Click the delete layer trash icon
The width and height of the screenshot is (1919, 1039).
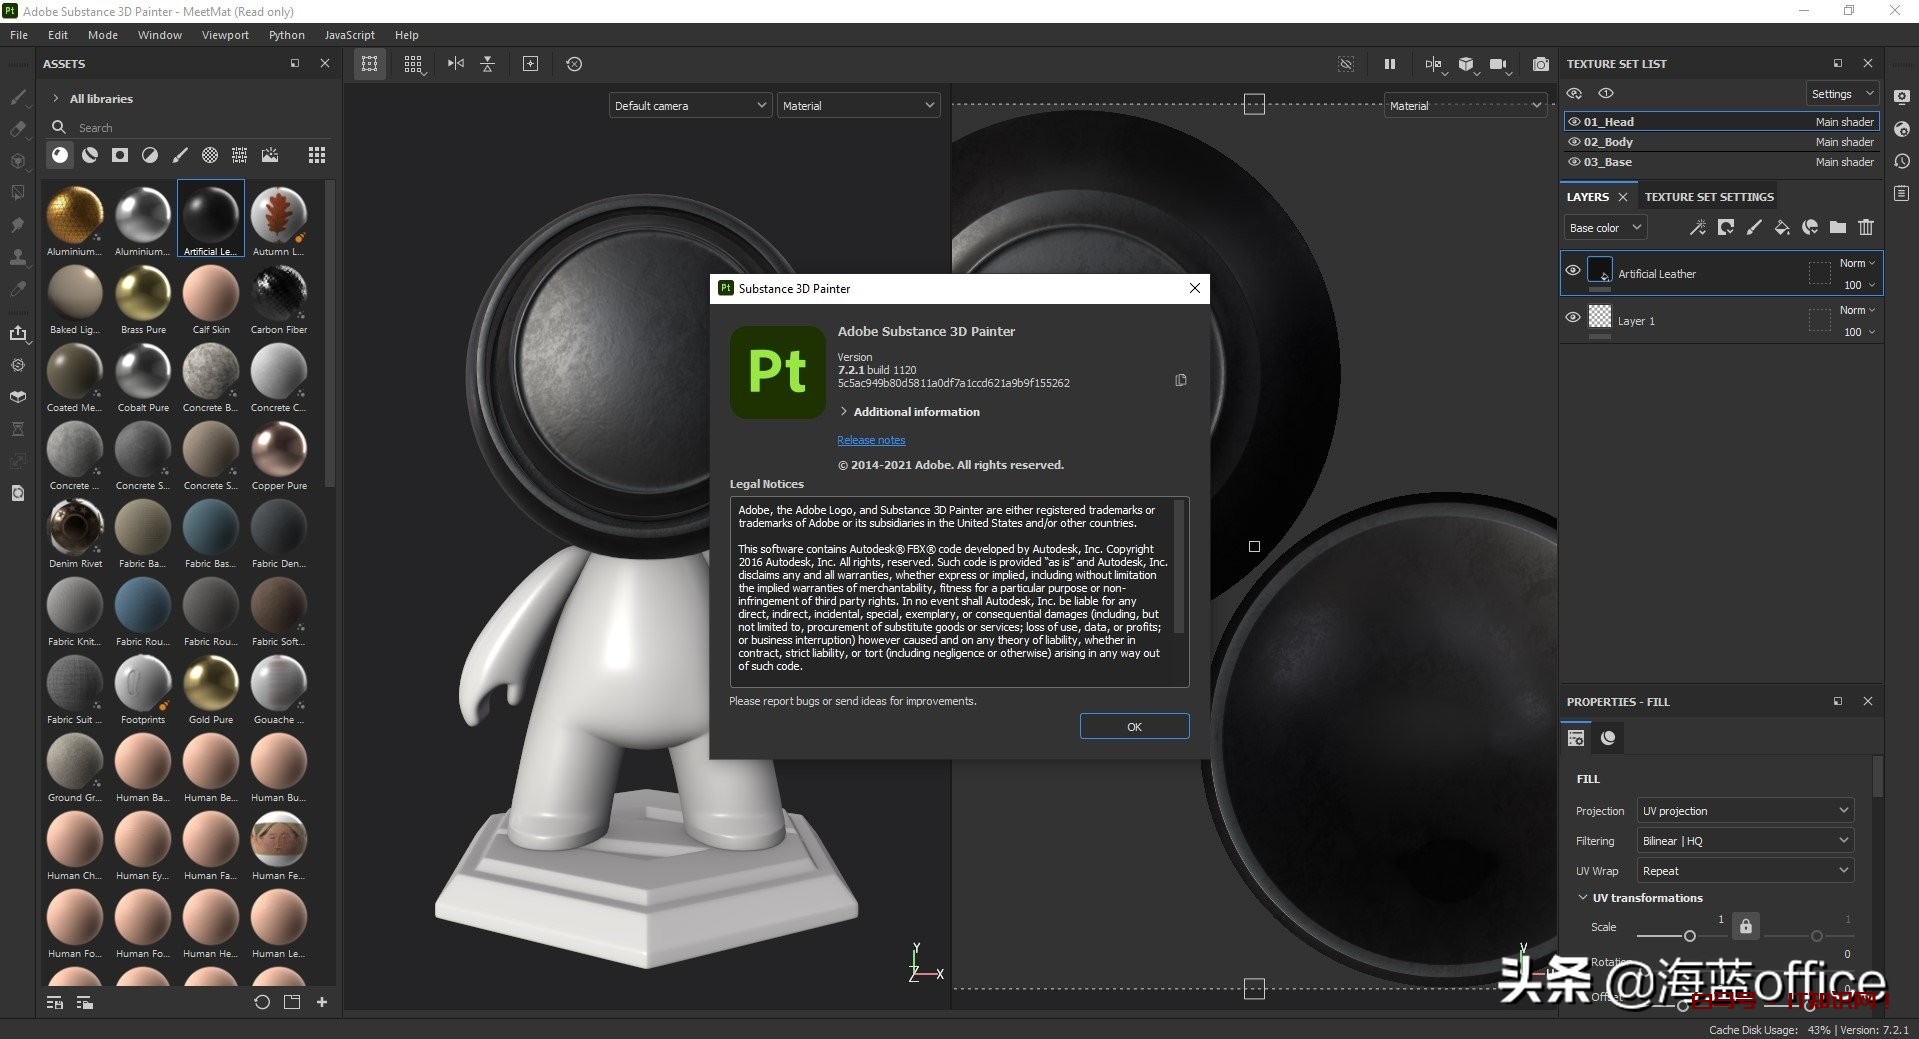click(x=1865, y=228)
